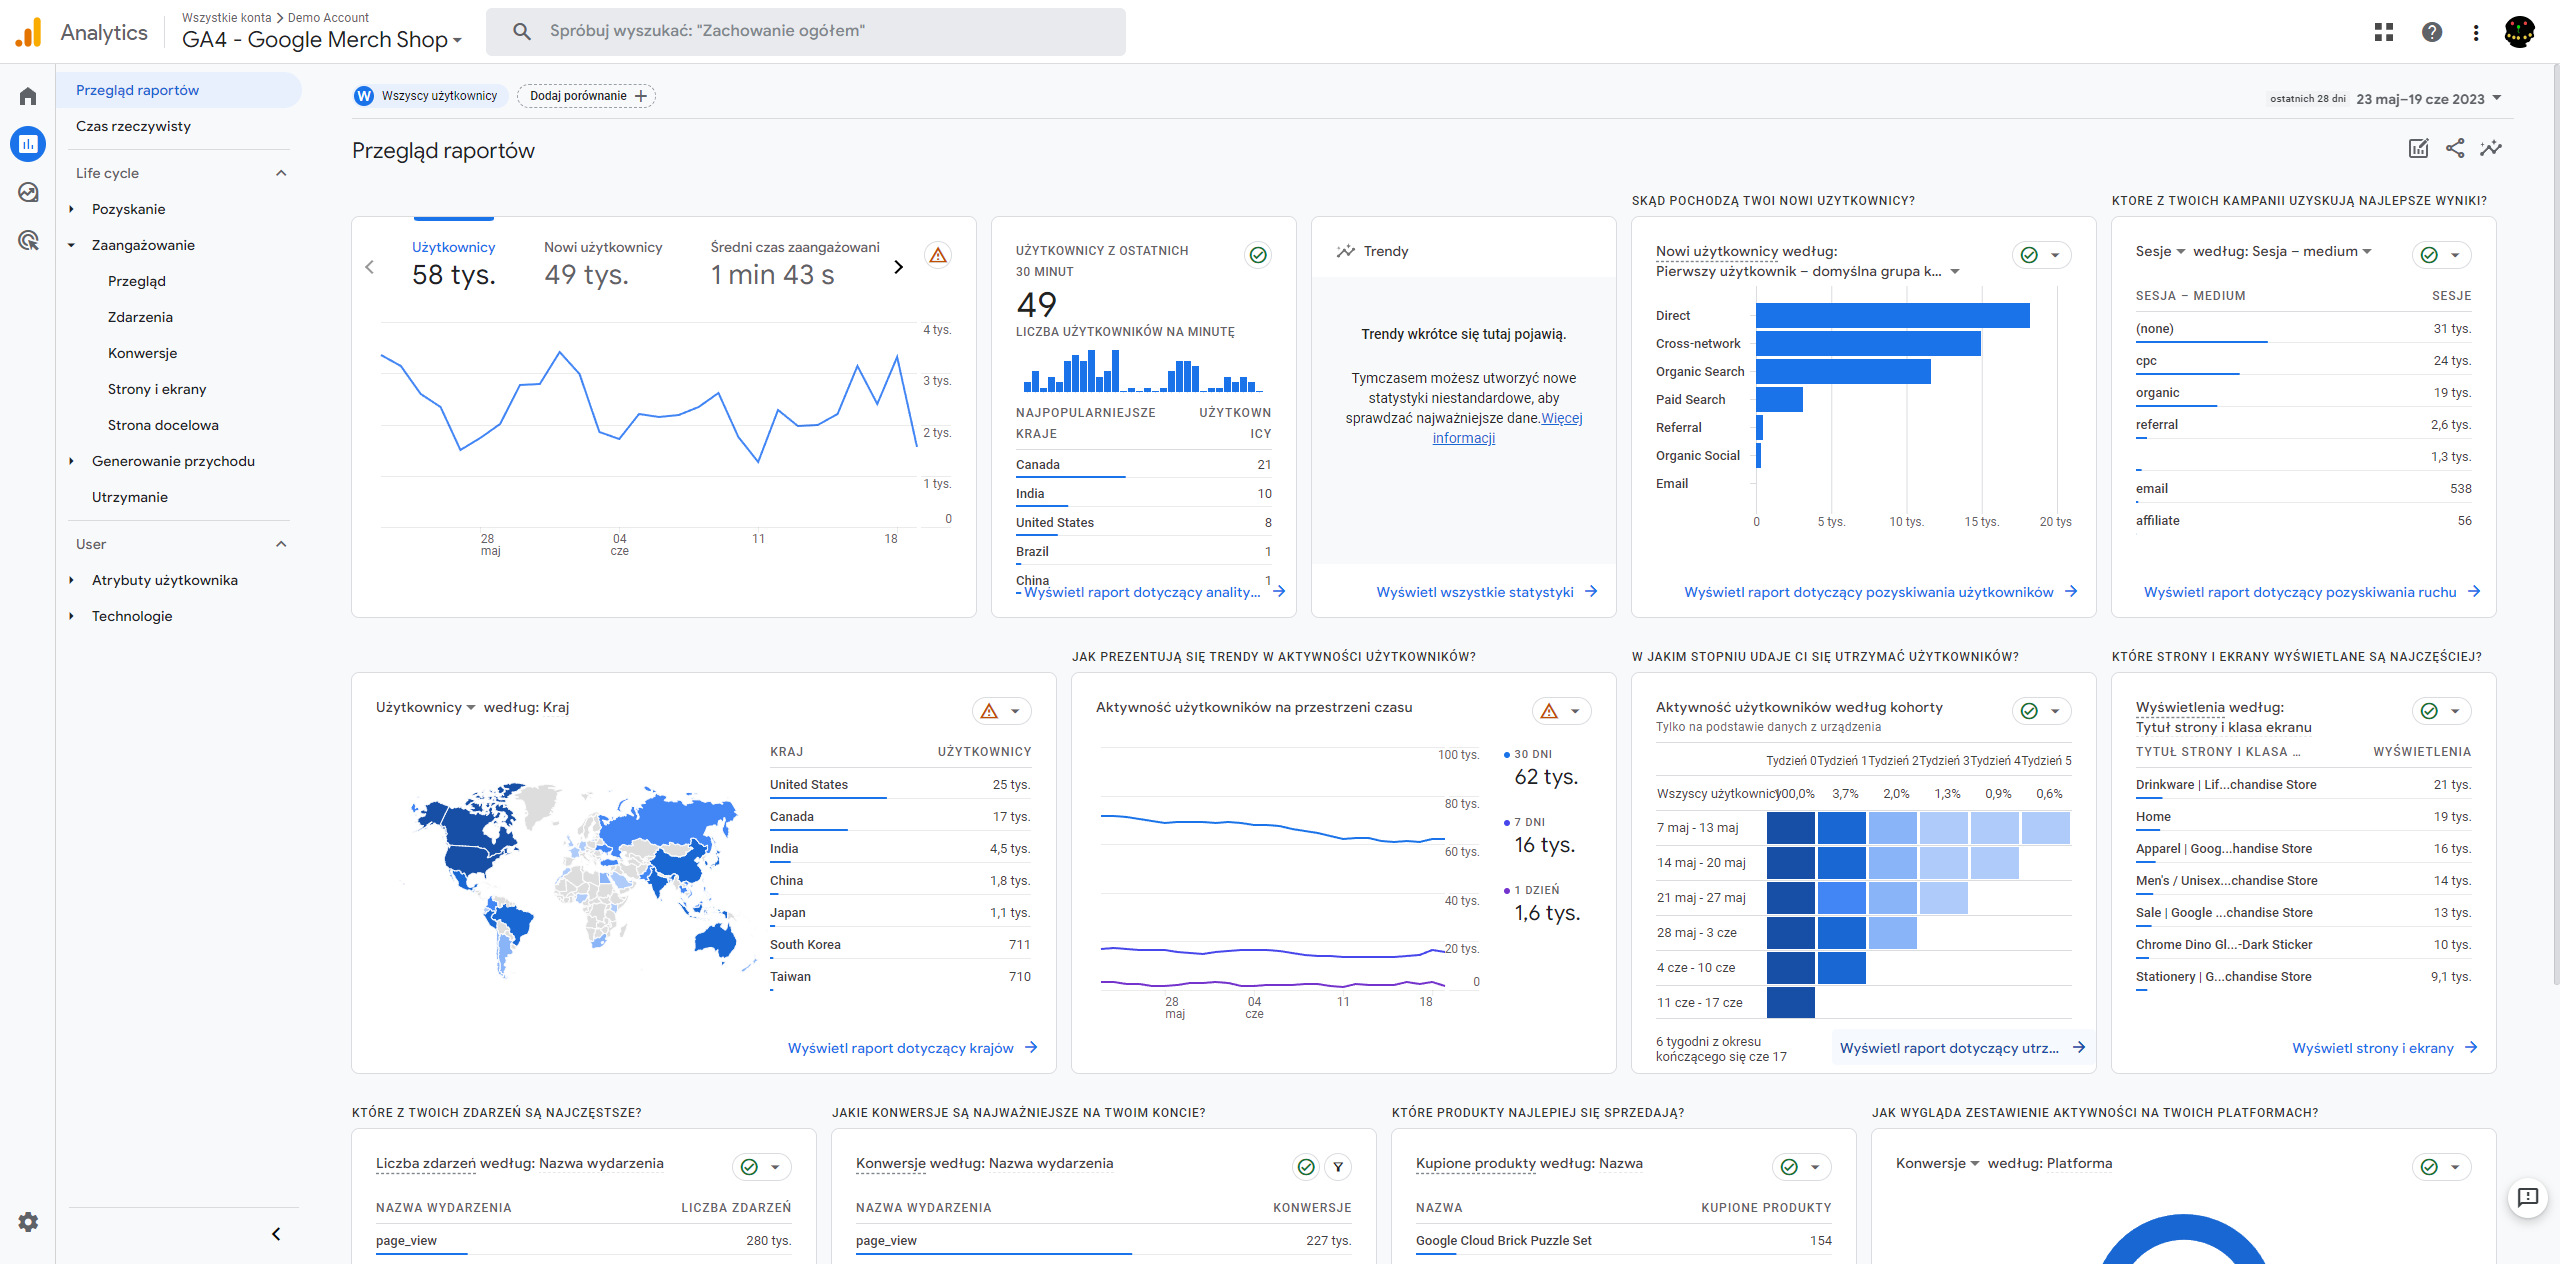Expand Atrybuty użytkownika section

(x=71, y=580)
